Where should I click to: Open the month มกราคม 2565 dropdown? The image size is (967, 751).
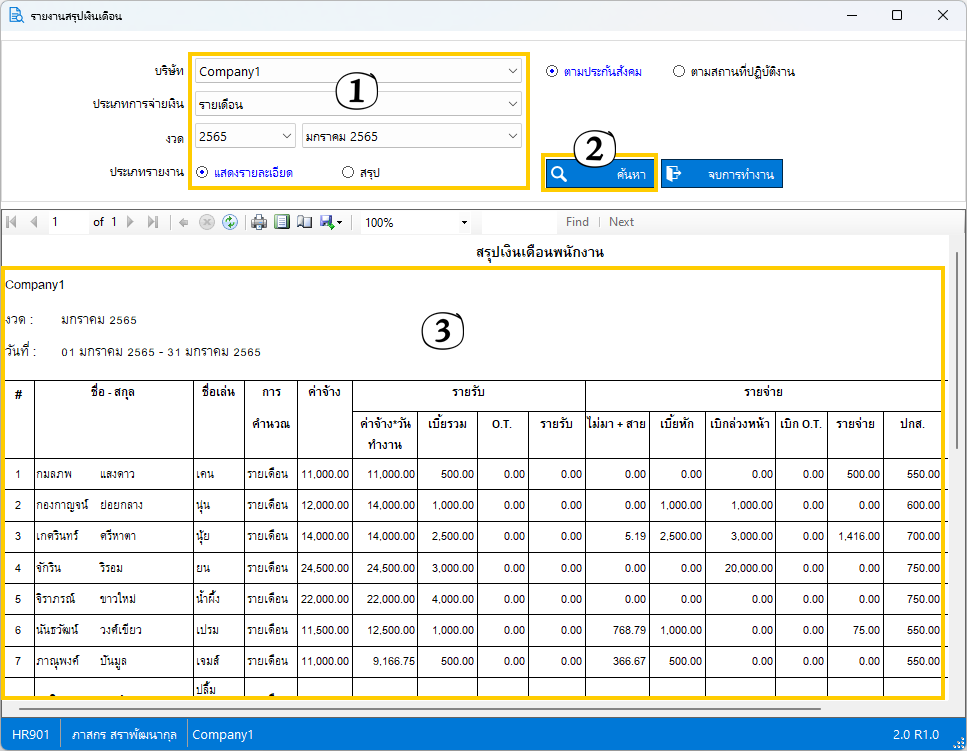pos(411,136)
